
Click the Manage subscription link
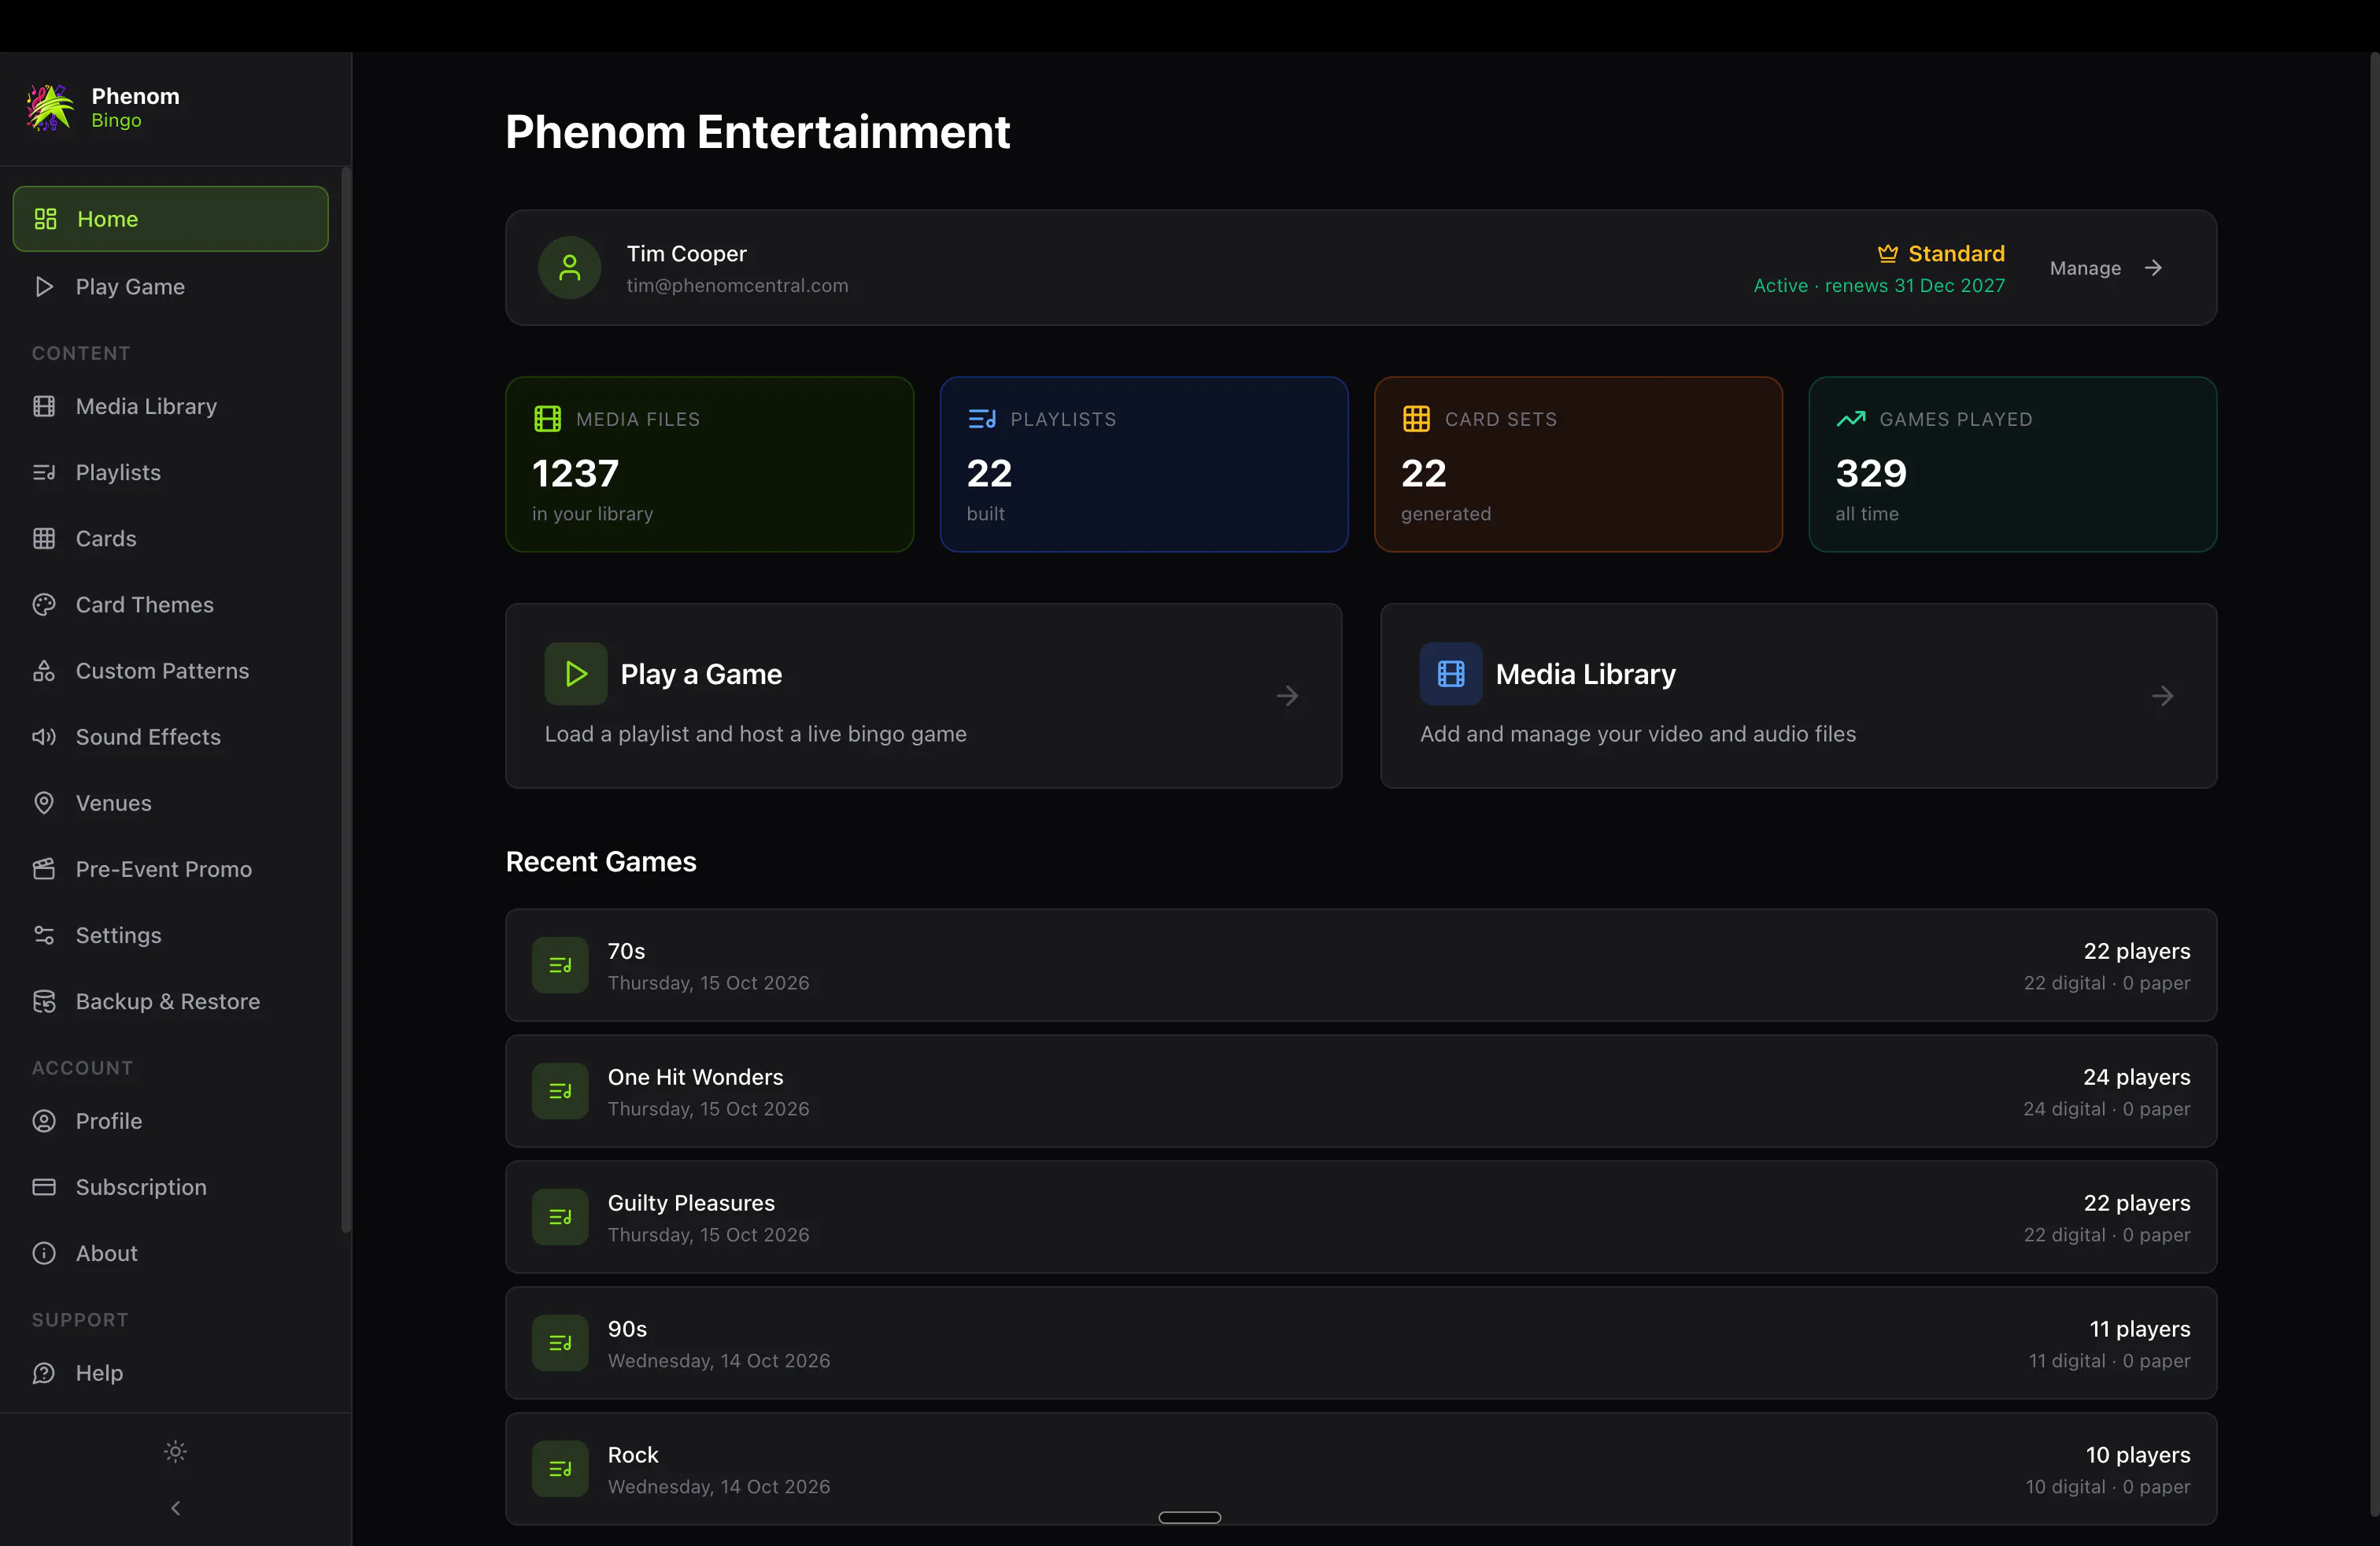point(2106,268)
